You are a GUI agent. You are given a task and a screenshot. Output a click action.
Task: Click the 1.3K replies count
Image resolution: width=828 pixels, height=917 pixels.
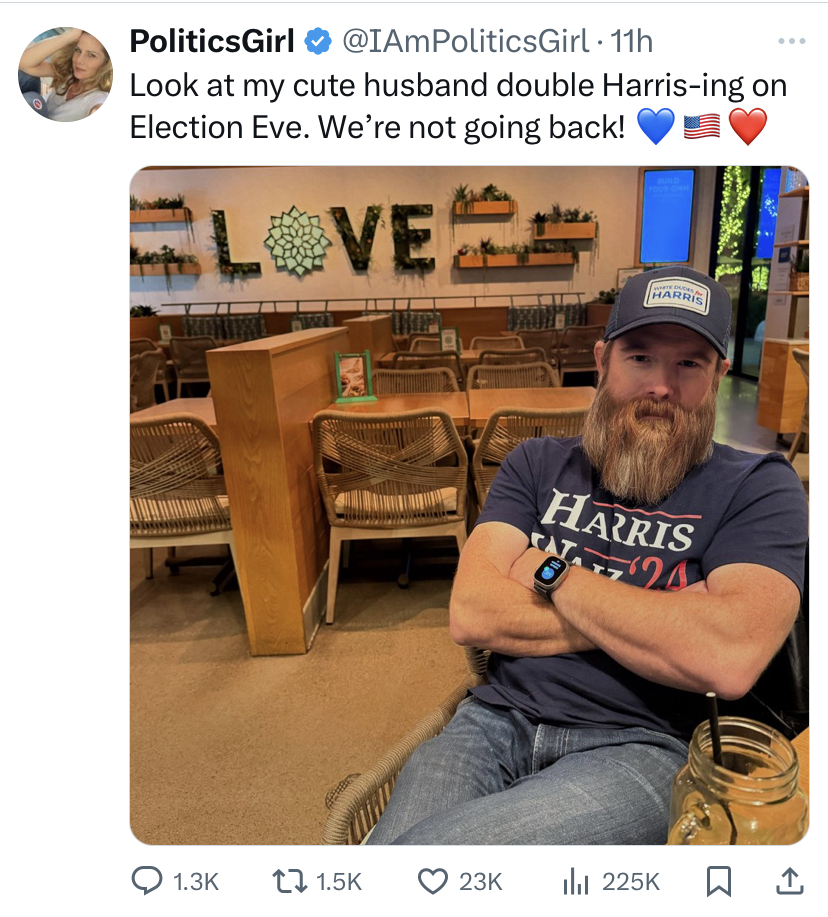click(x=196, y=881)
